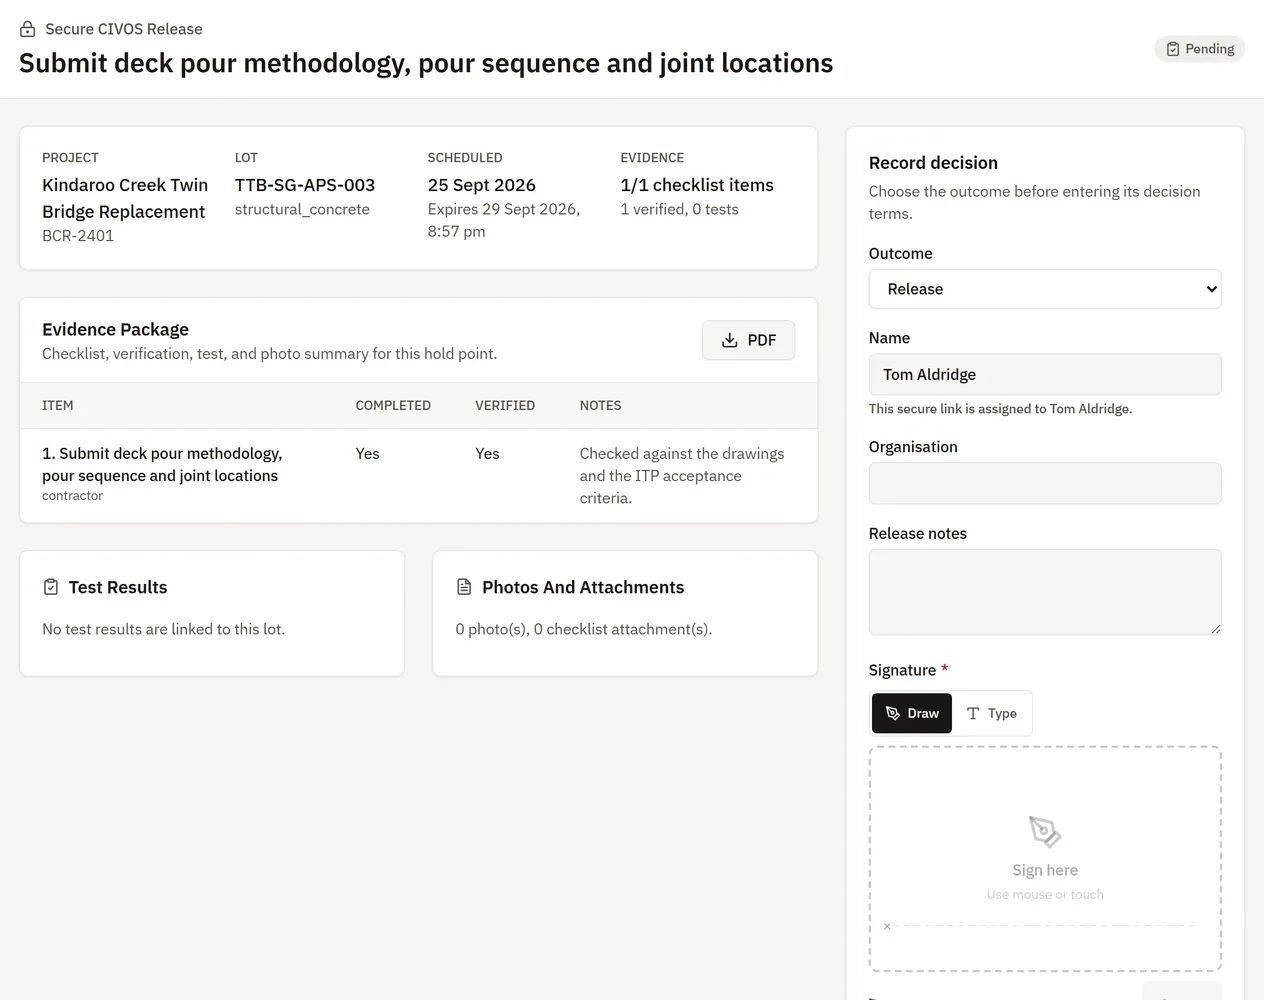
Task: Click the 0 photo(s), 0 checklist attachment(s) text
Action: click(x=584, y=629)
